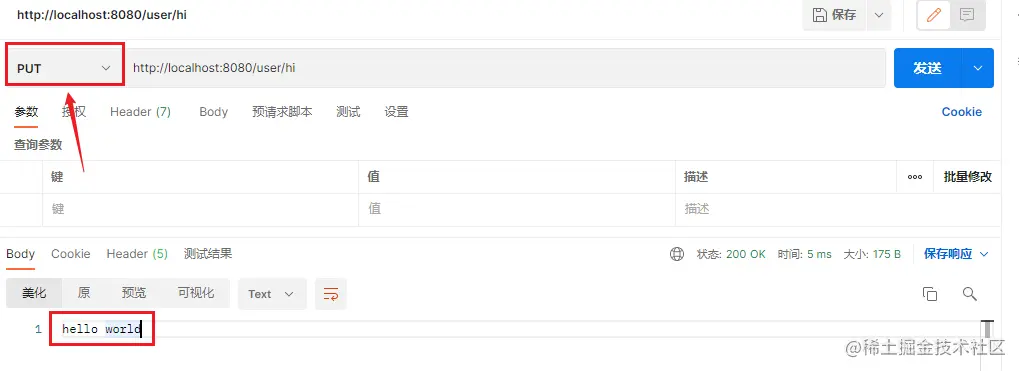Viewport: 1019px width, 371px height.
Task: Open the PUT method dropdown
Action: click(64, 68)
